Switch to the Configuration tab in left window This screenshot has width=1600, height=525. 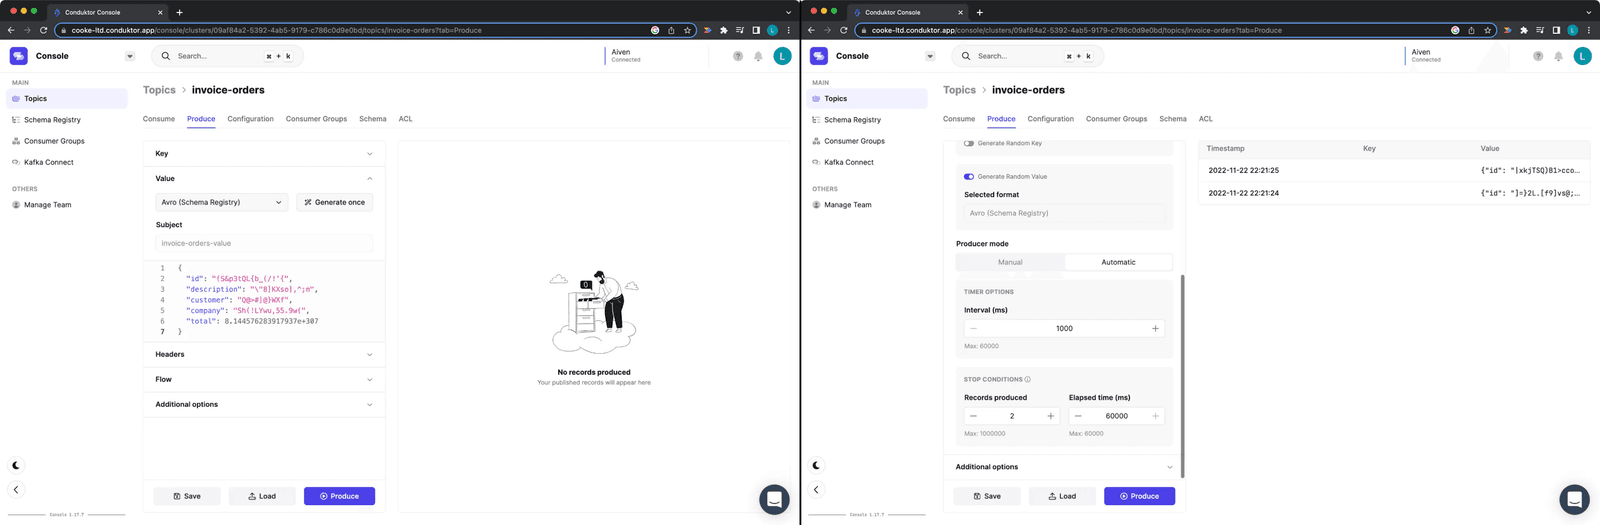(x=250, y=119)
